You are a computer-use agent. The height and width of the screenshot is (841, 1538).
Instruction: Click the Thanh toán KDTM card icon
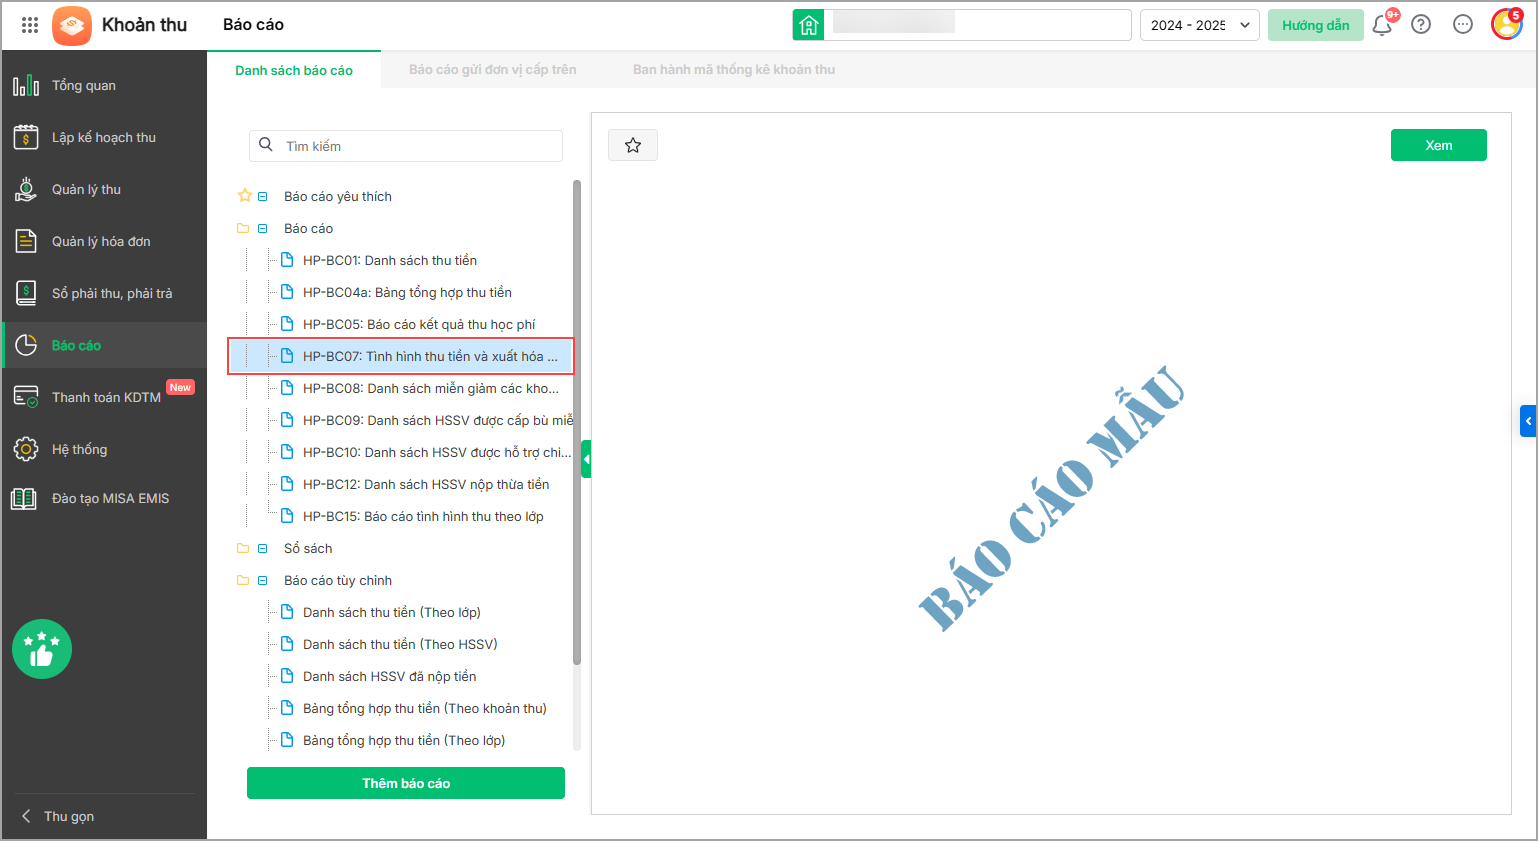tap(26, 397)
